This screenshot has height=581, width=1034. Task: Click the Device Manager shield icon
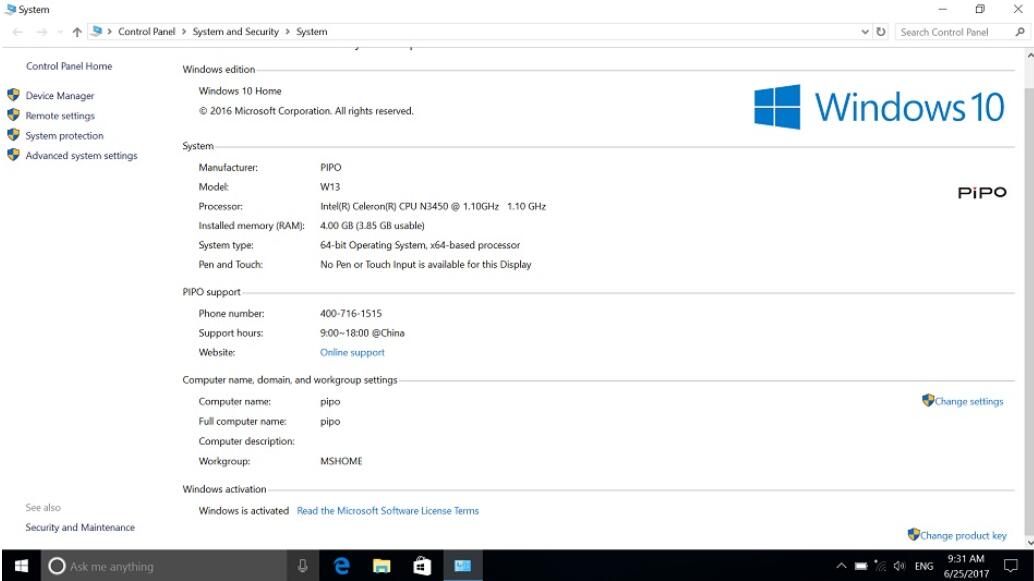pos(13,95)
